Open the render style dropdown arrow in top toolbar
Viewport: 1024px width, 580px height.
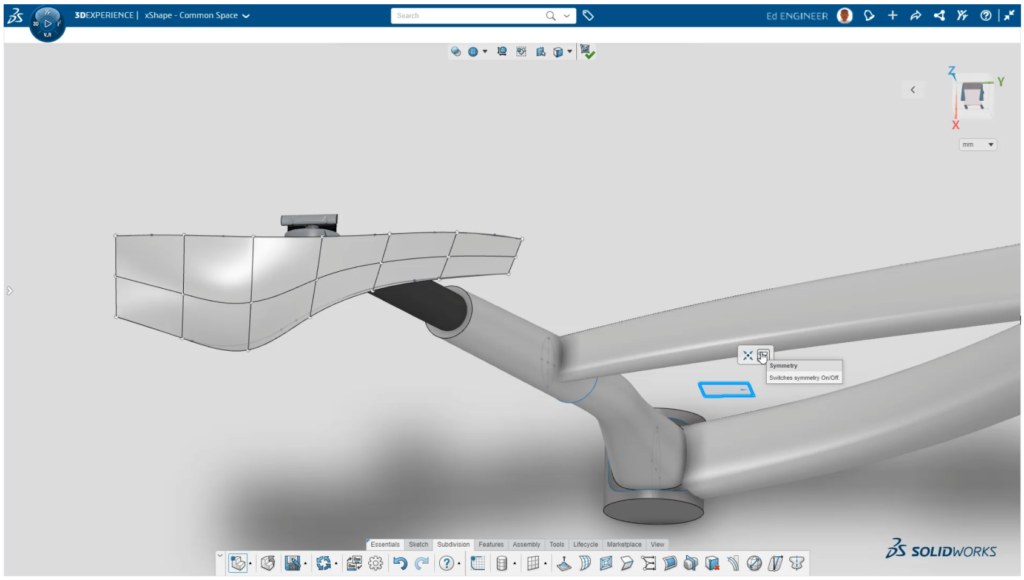tap(486, 50)
